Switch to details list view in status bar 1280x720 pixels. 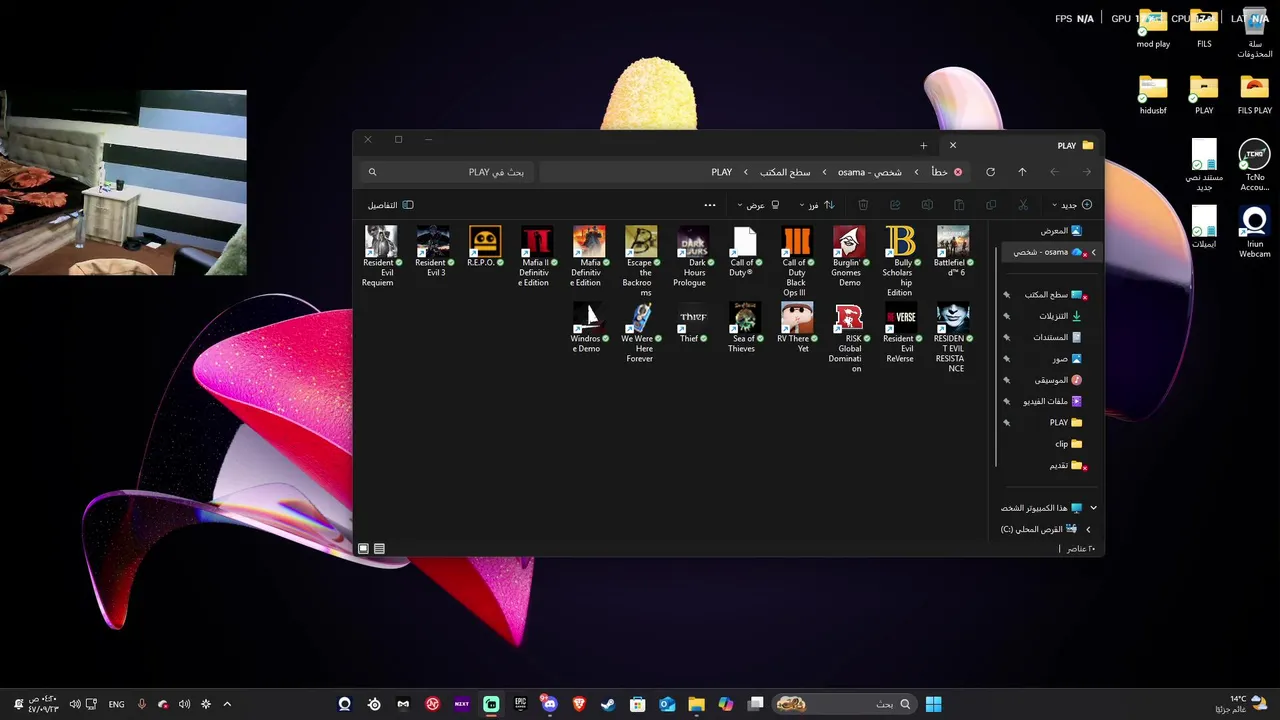click(x=379, y=549)
